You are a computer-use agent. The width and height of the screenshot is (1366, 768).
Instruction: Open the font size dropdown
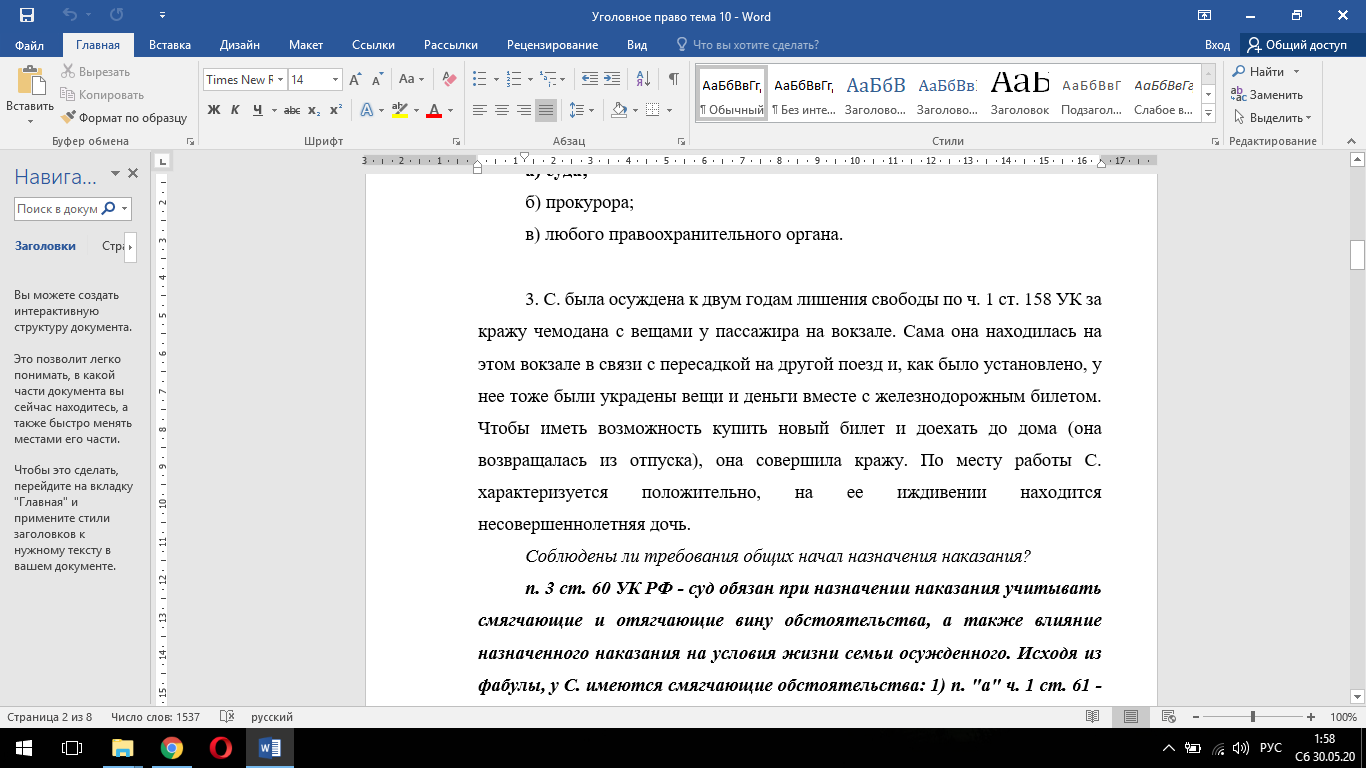336,79
